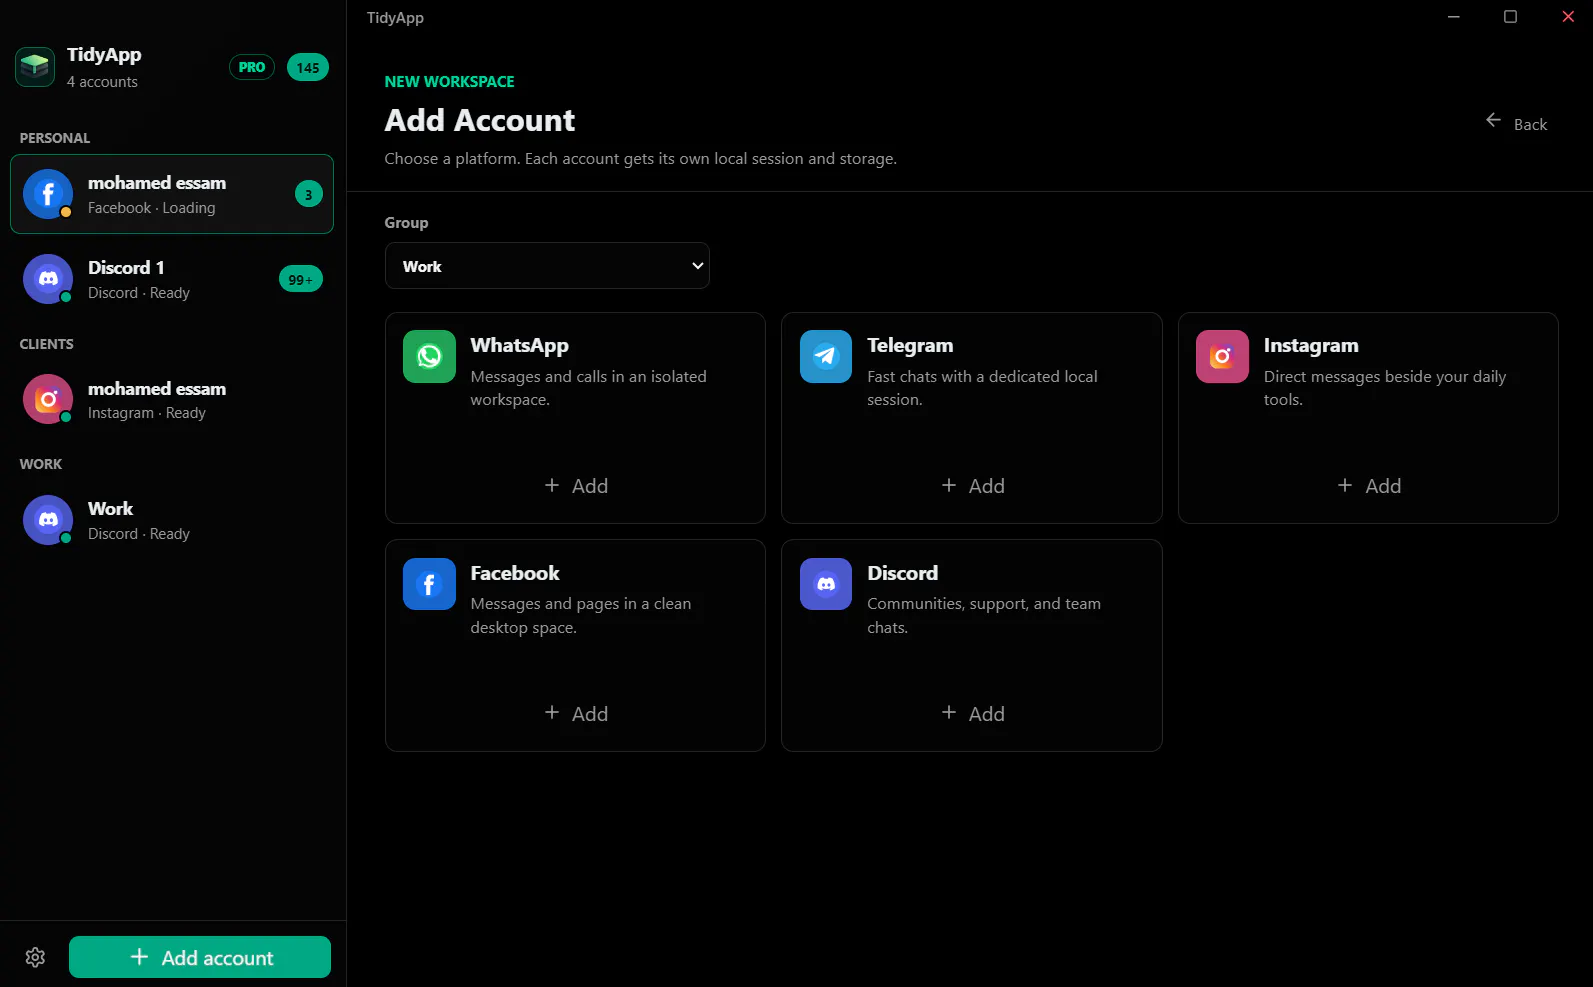Screen dimensions: 1593x987
Task: Click the Discord card title
Action: [902, 573]
